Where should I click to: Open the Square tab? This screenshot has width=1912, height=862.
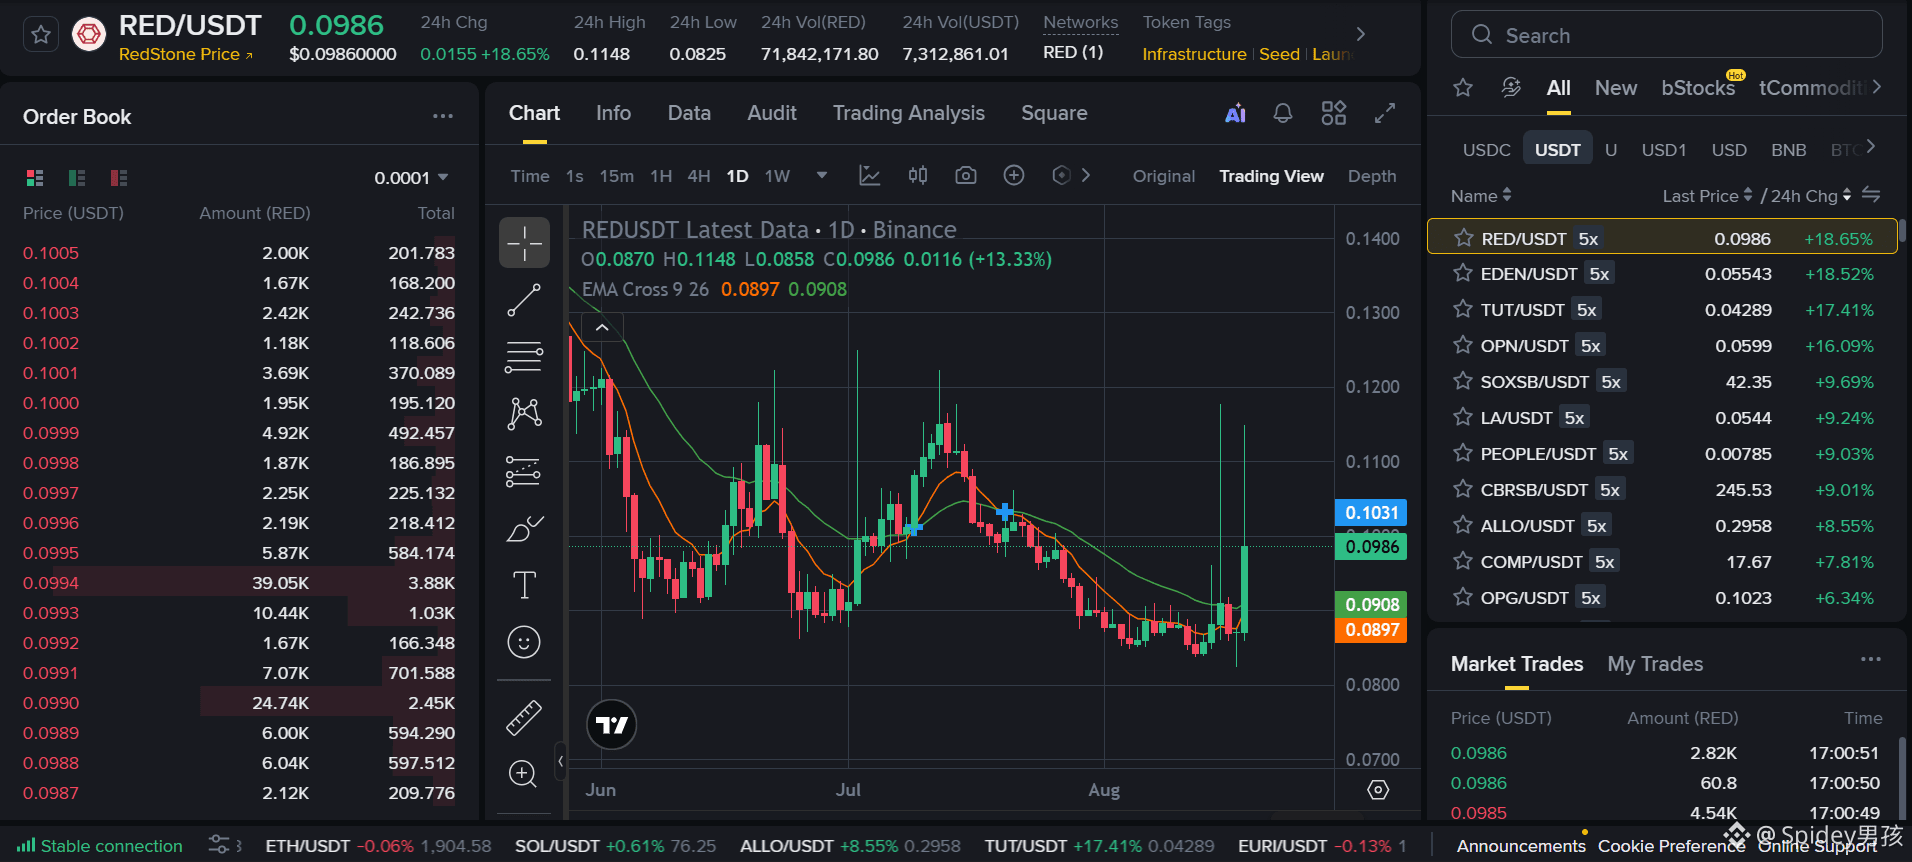[x=1054, y=113]
